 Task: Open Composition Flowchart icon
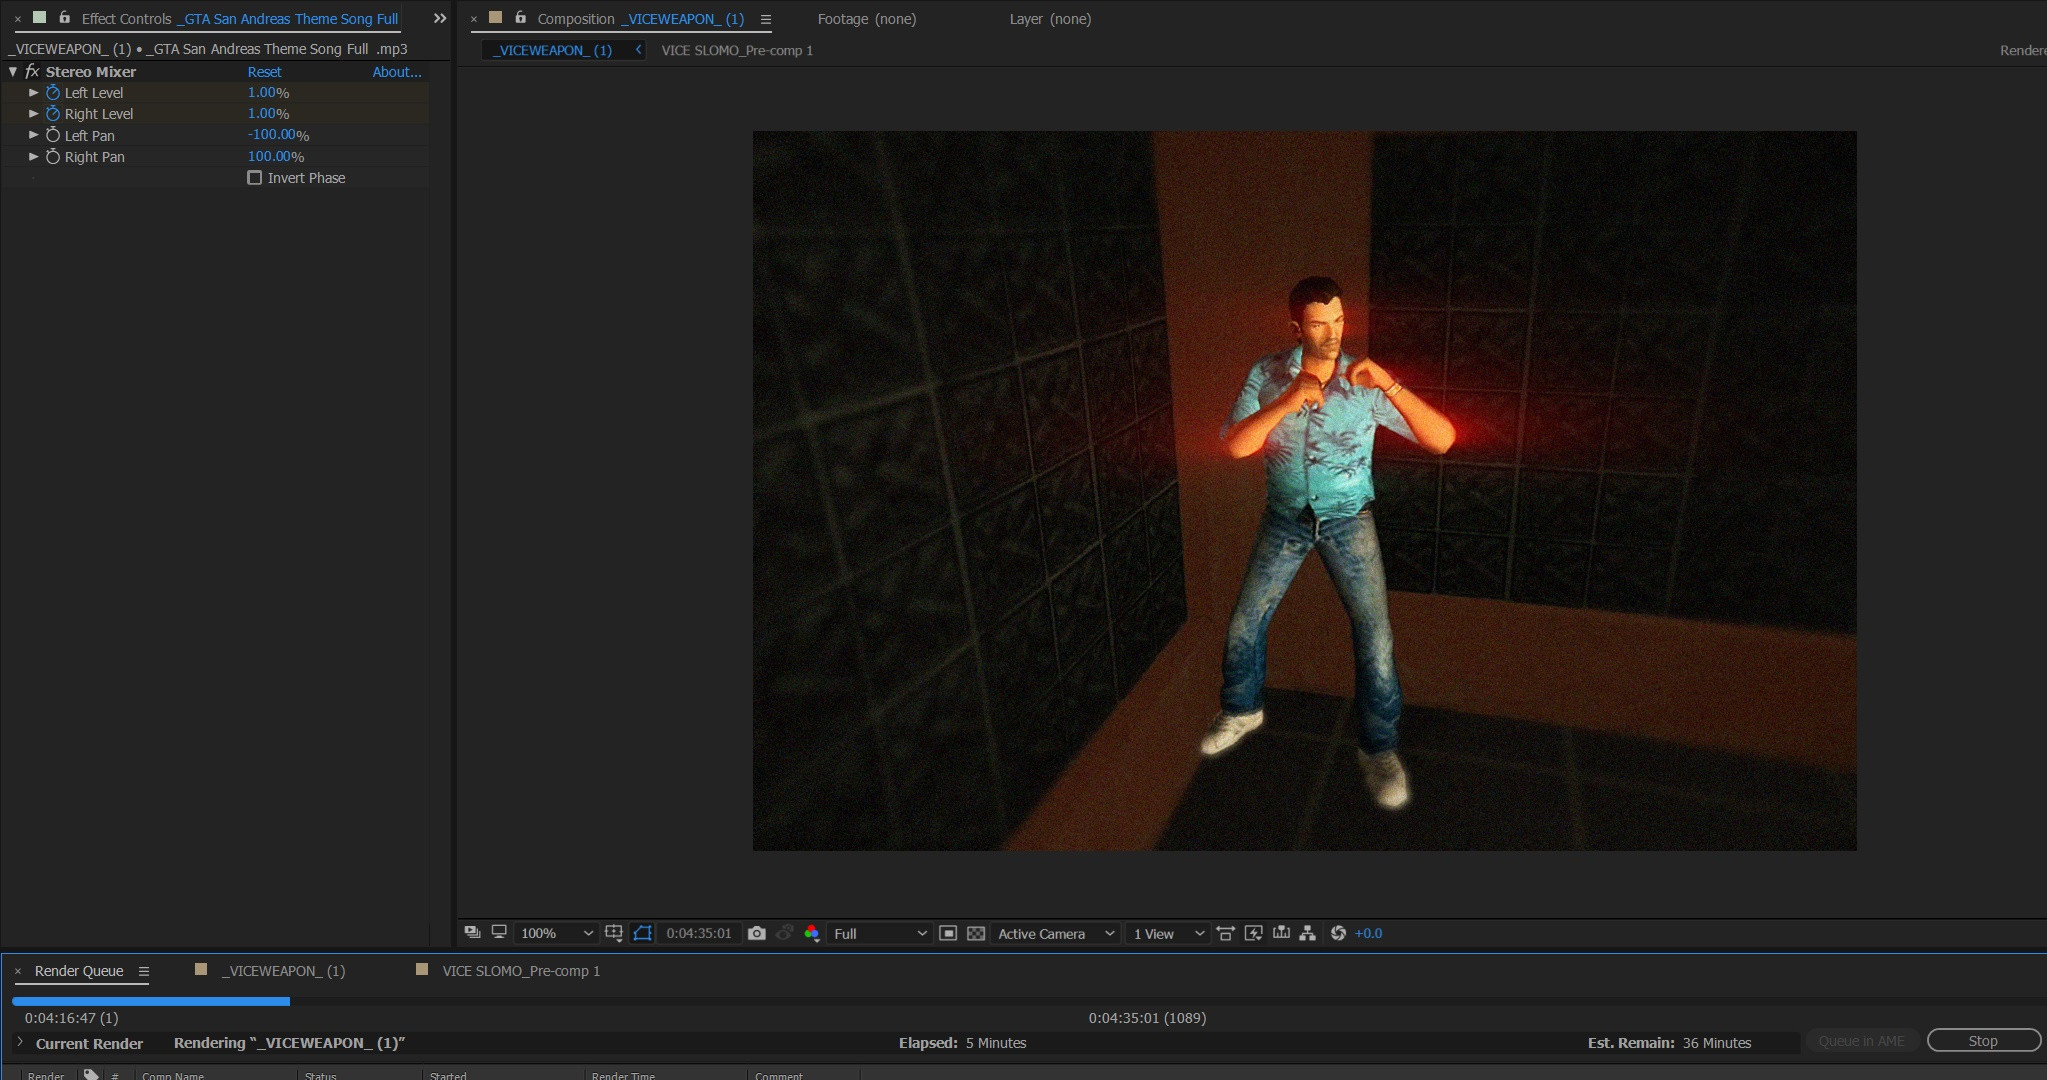click(x=1307, y=933)
